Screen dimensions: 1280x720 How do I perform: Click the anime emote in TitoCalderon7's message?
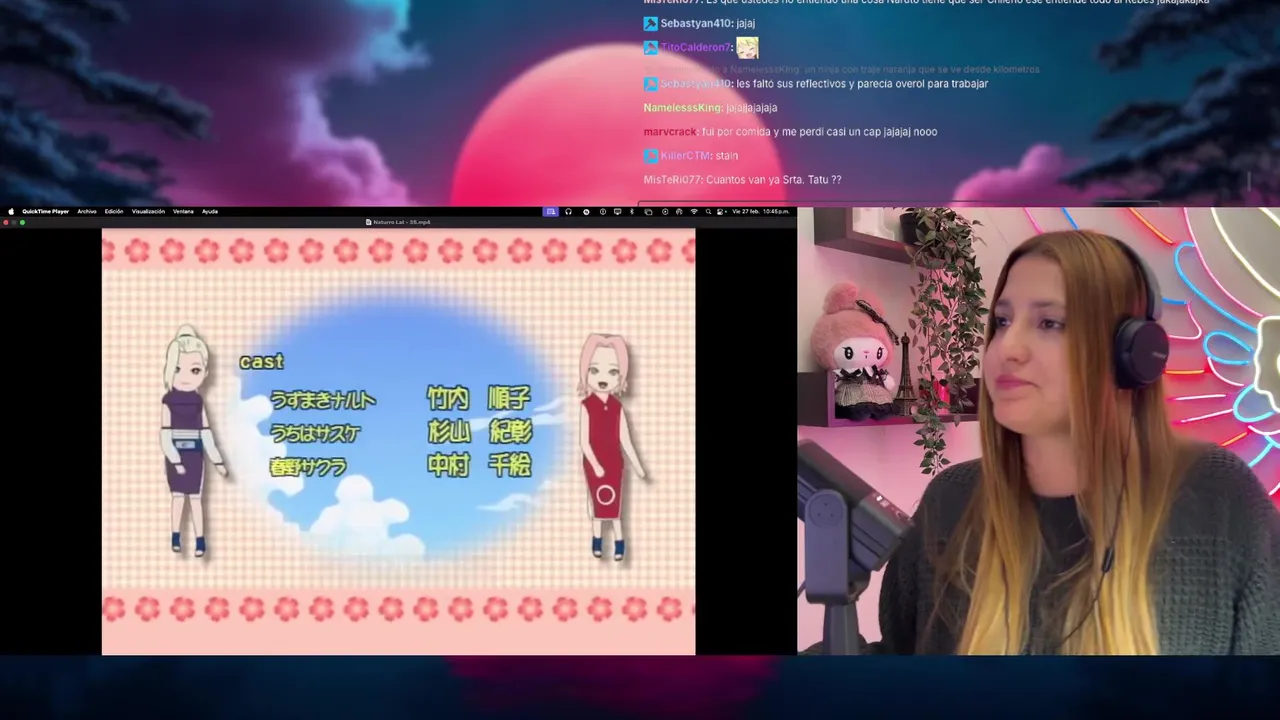[x=747, y=47]
